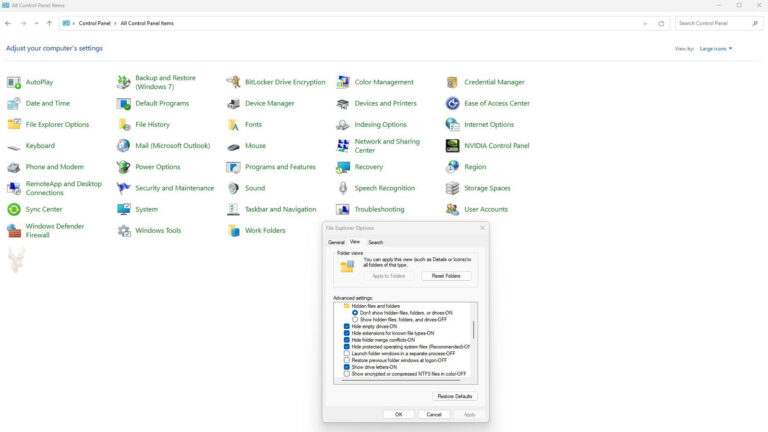Image resolution: width=768 pixels, height=432 pixels.
Task: Open Credential Manager
Action: tap(485, 82)
